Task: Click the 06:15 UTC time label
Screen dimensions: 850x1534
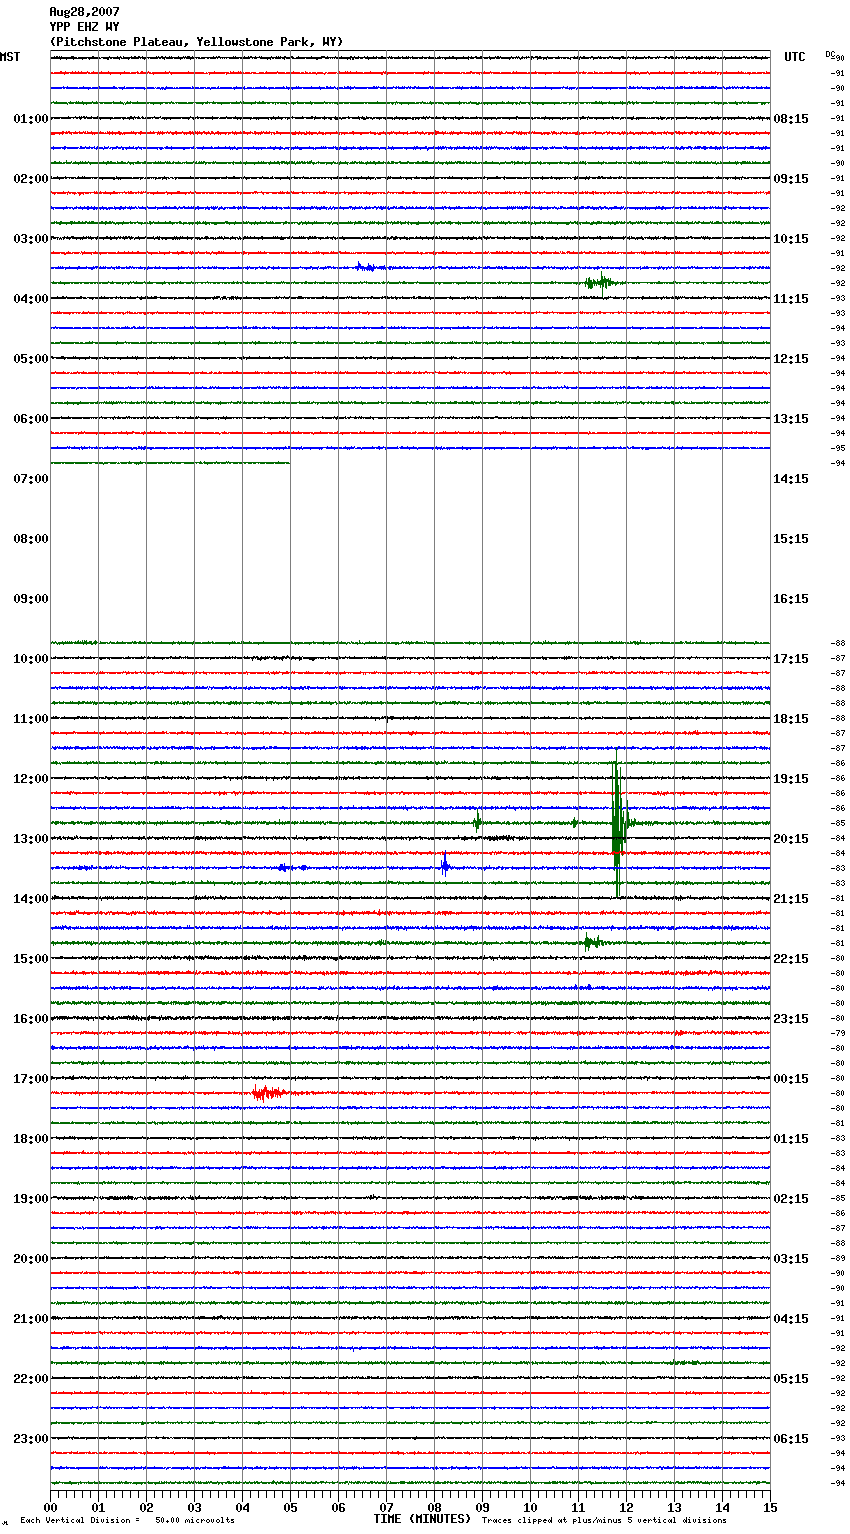Action: pyautogui.click(x=791, y=1439)
